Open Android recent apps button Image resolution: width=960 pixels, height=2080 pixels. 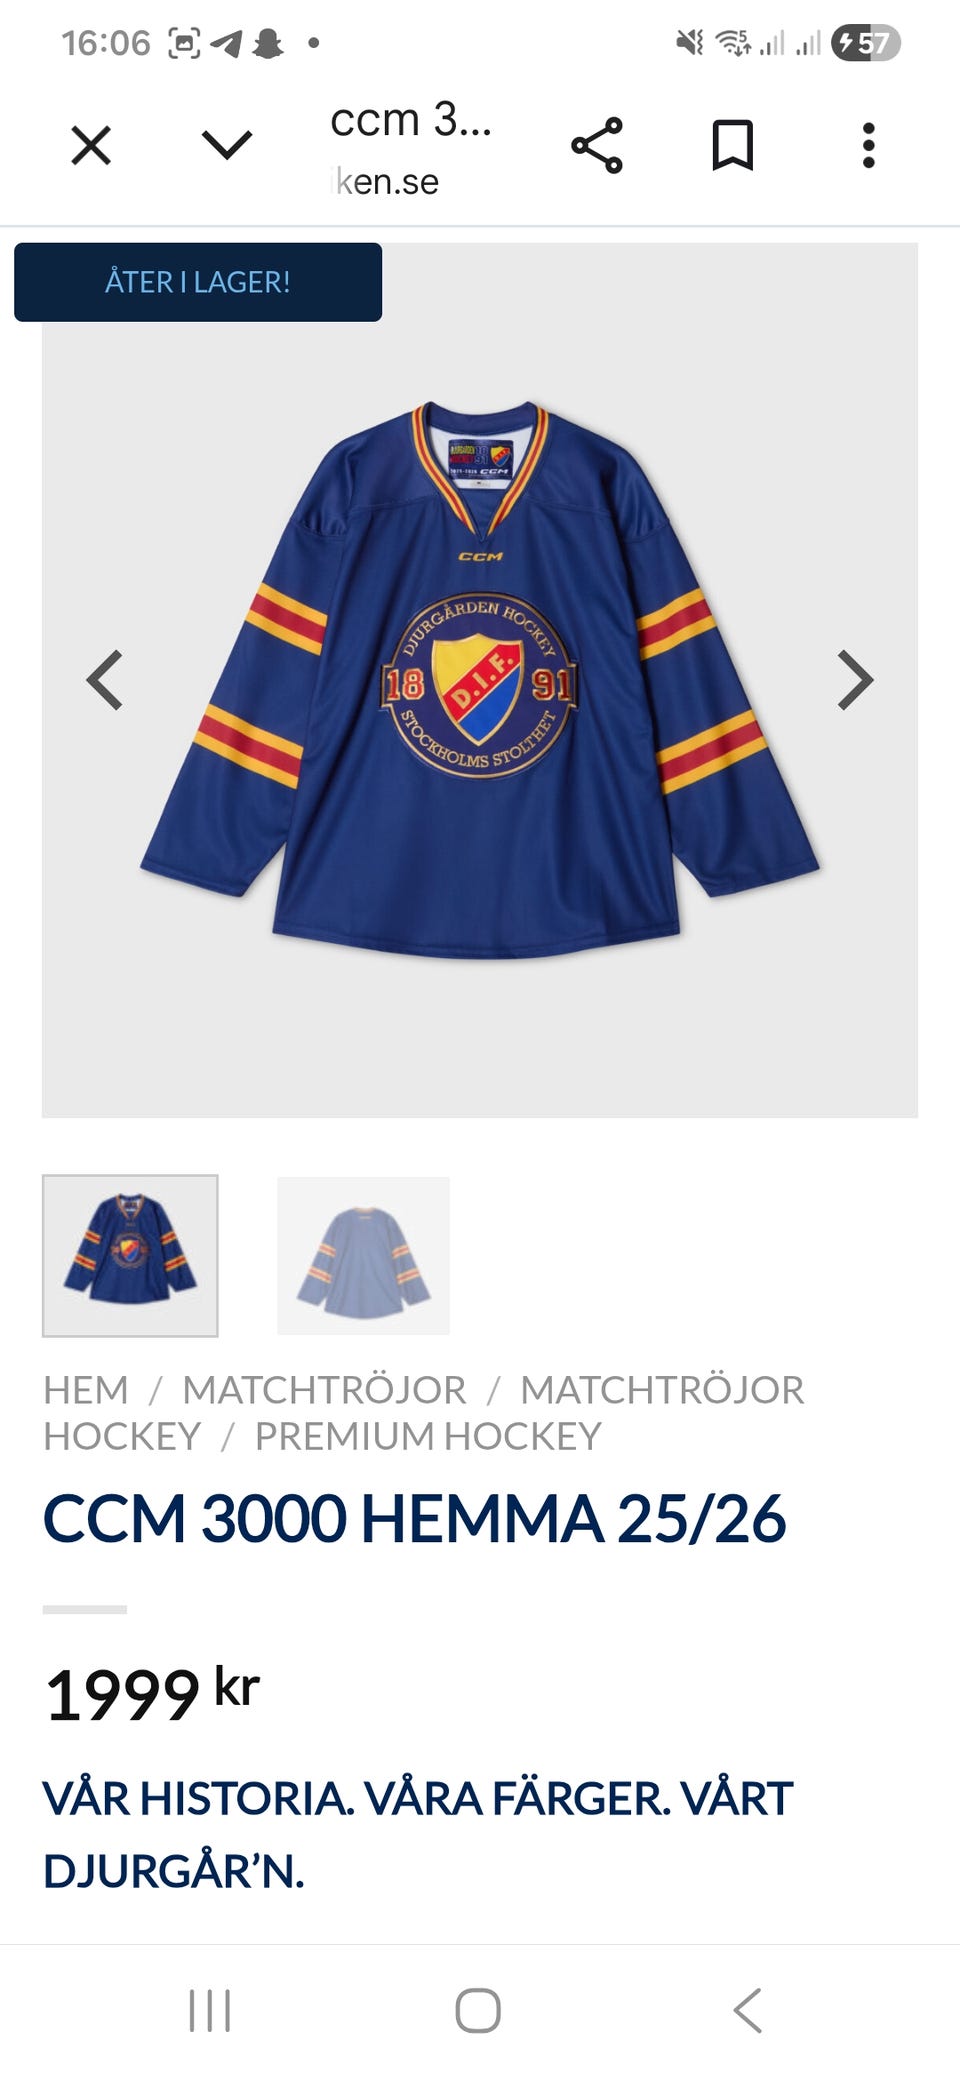coord(210,2010)
